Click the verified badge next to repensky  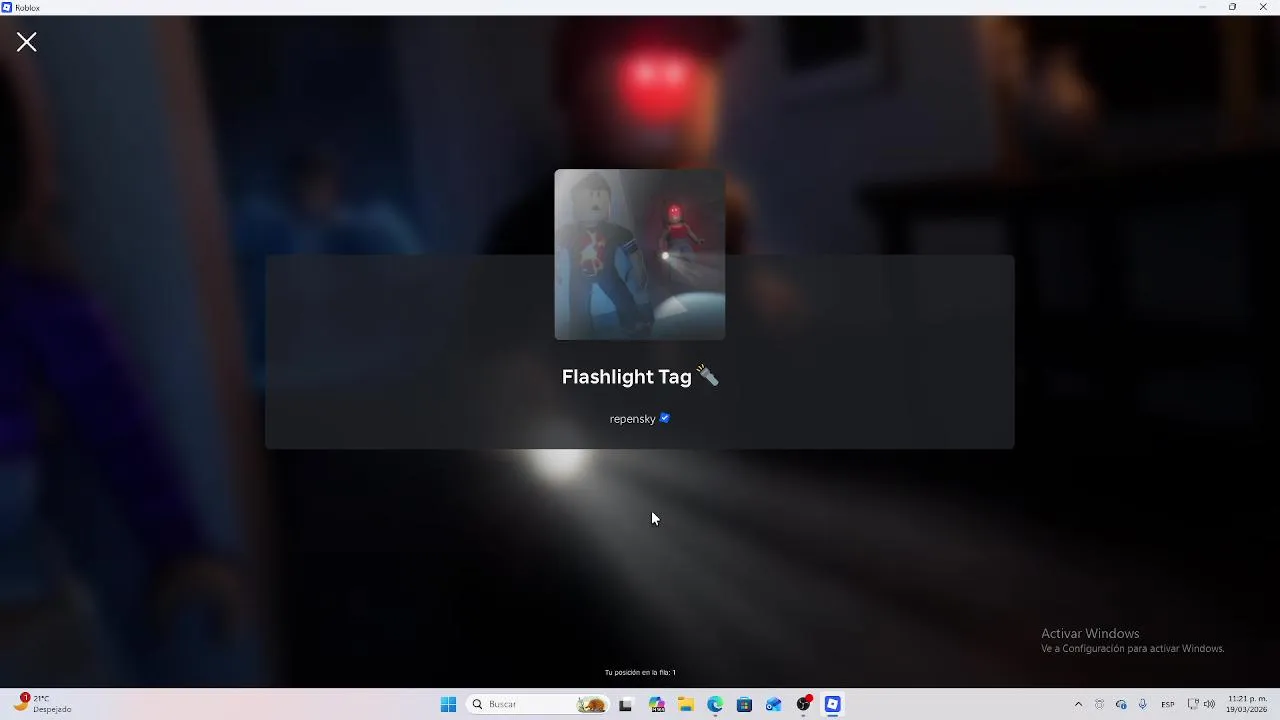coord(665,418)
